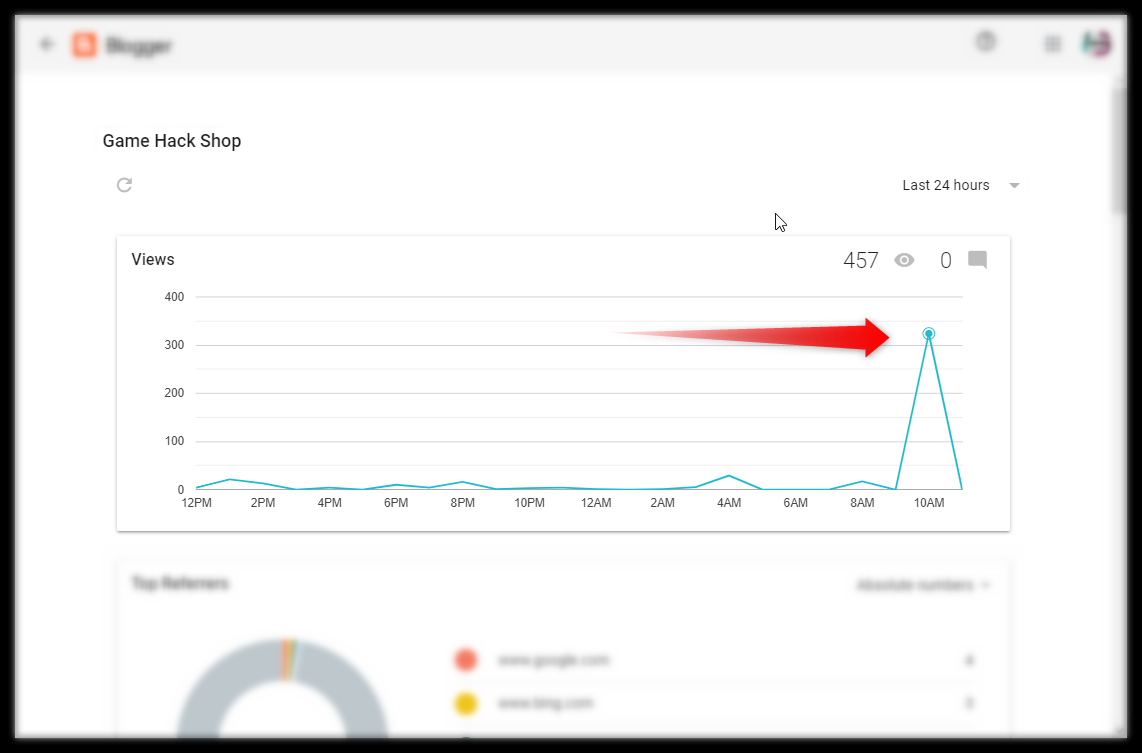Open the Last 24 hours dropdown
This screenshot has height=753, width=1142.
(x=946, y=185)
